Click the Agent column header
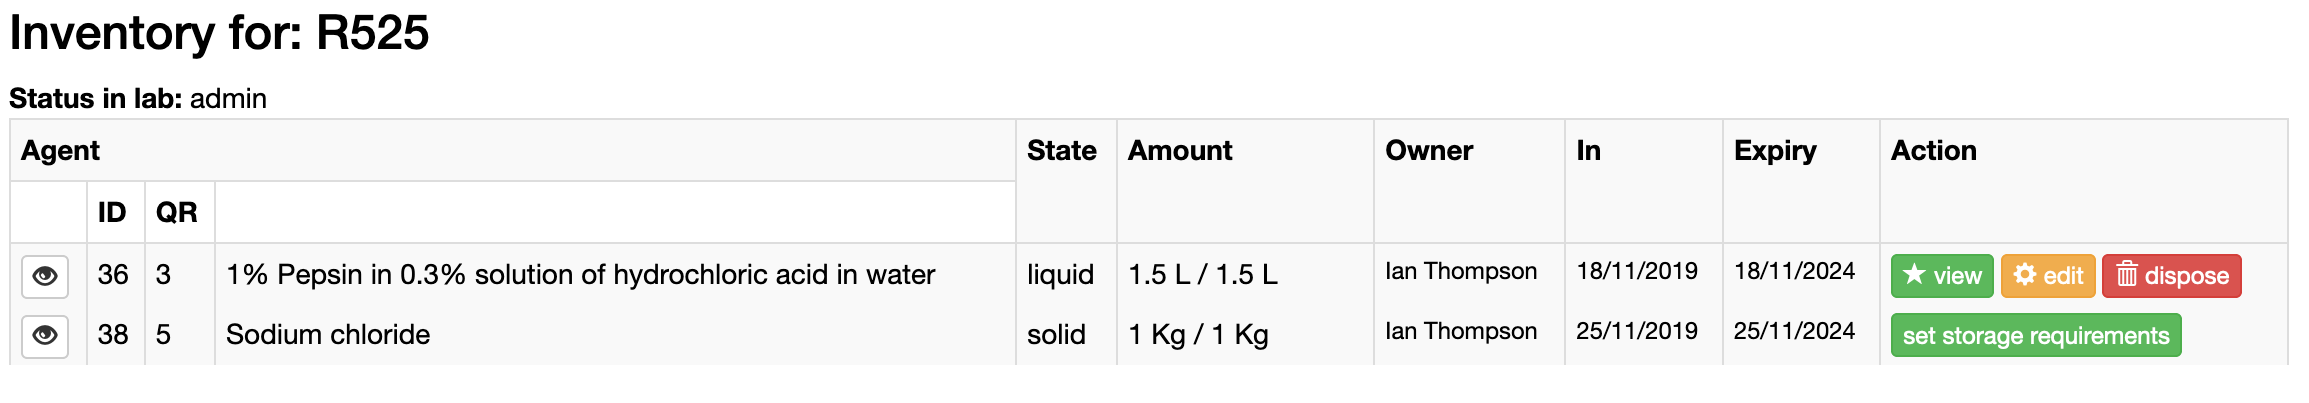This screenshot has width=2309, height=403. click(x=60, y=151)
